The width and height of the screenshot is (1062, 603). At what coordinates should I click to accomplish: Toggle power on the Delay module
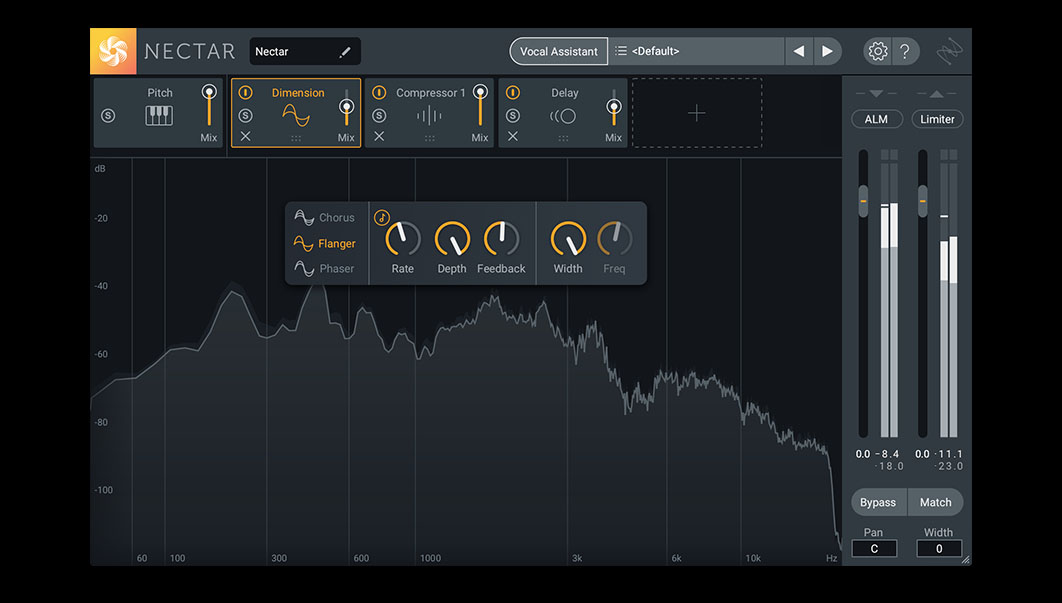[514, 91]
